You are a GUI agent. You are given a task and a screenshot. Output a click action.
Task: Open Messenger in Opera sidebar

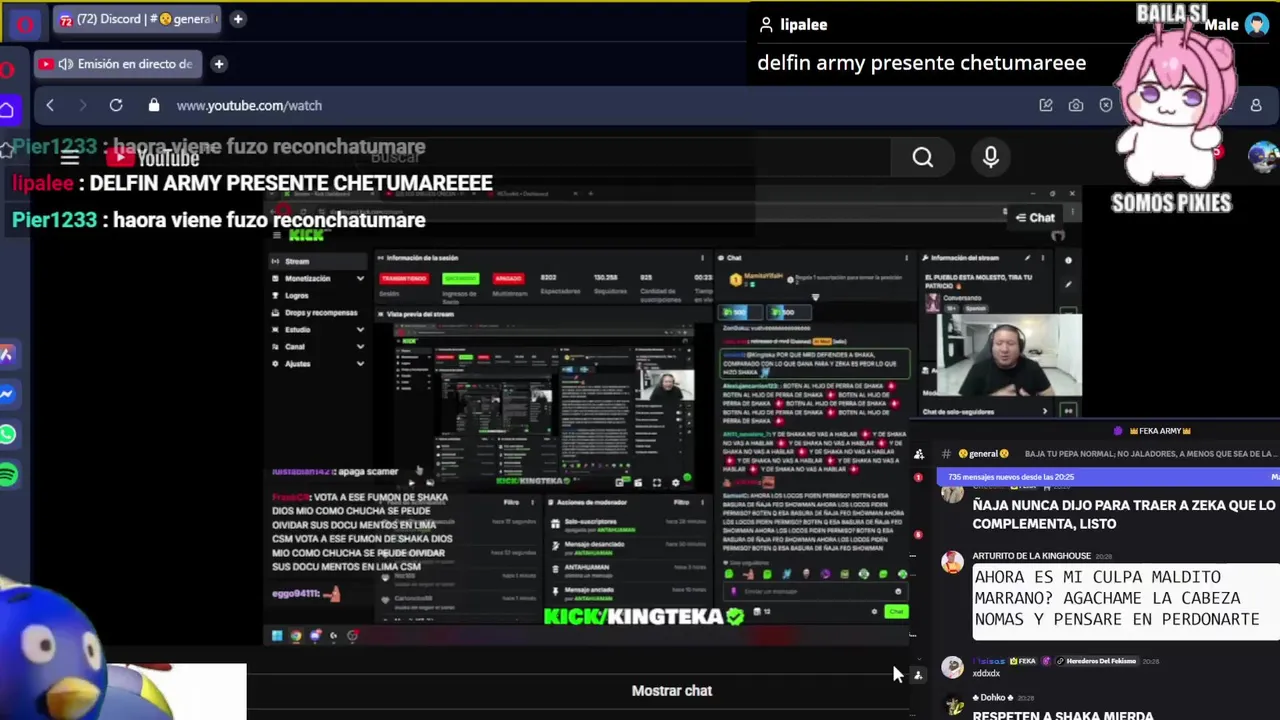point(7,394)
